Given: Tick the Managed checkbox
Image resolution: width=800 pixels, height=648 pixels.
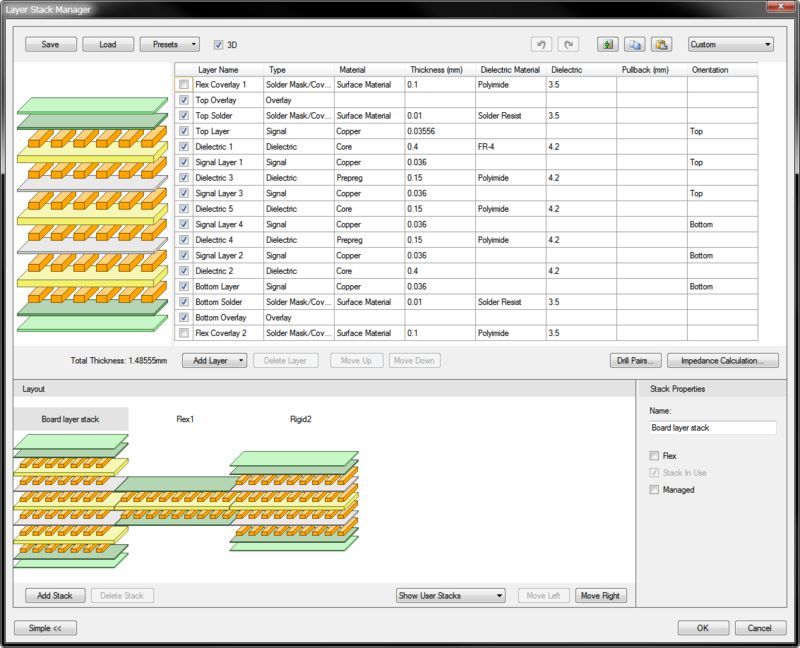Looking at the screenshot, I should pyautogui.click(x=654, y=490).
